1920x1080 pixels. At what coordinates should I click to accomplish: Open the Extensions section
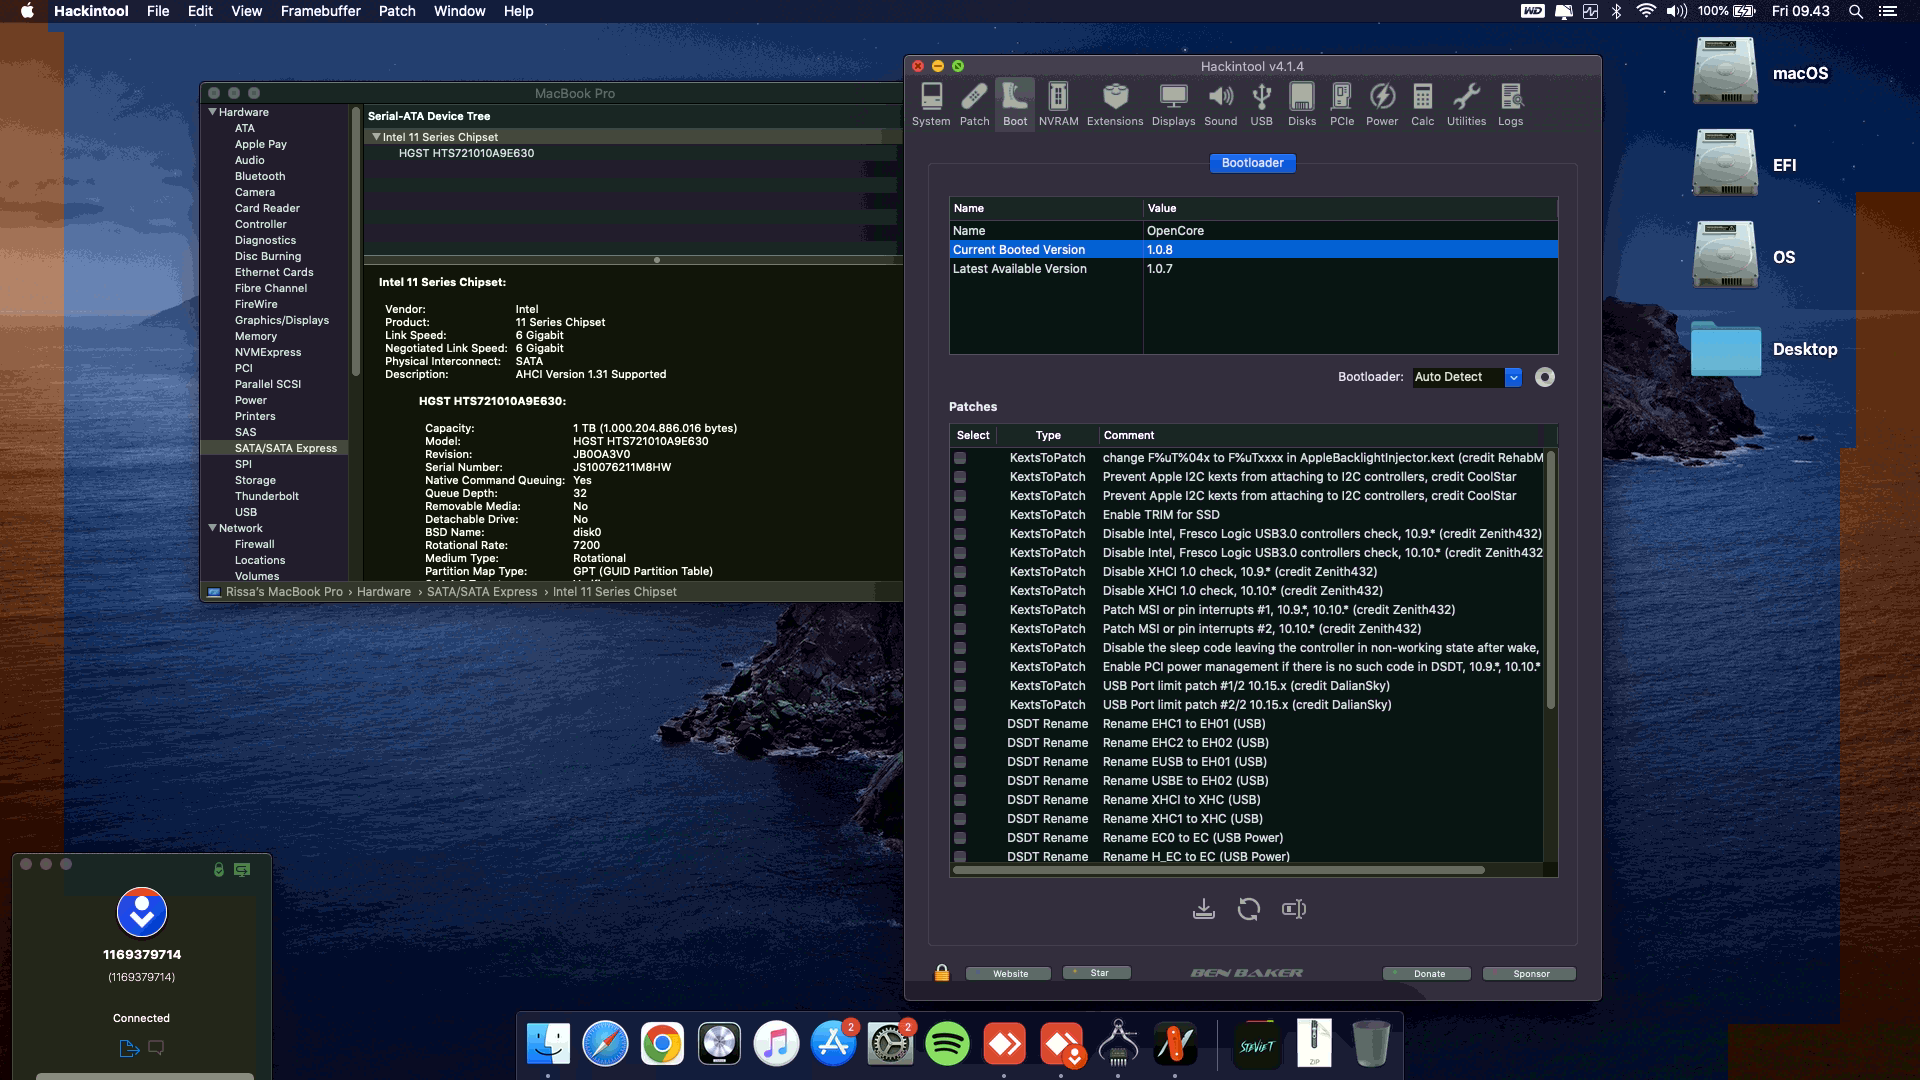point(1115,104)
